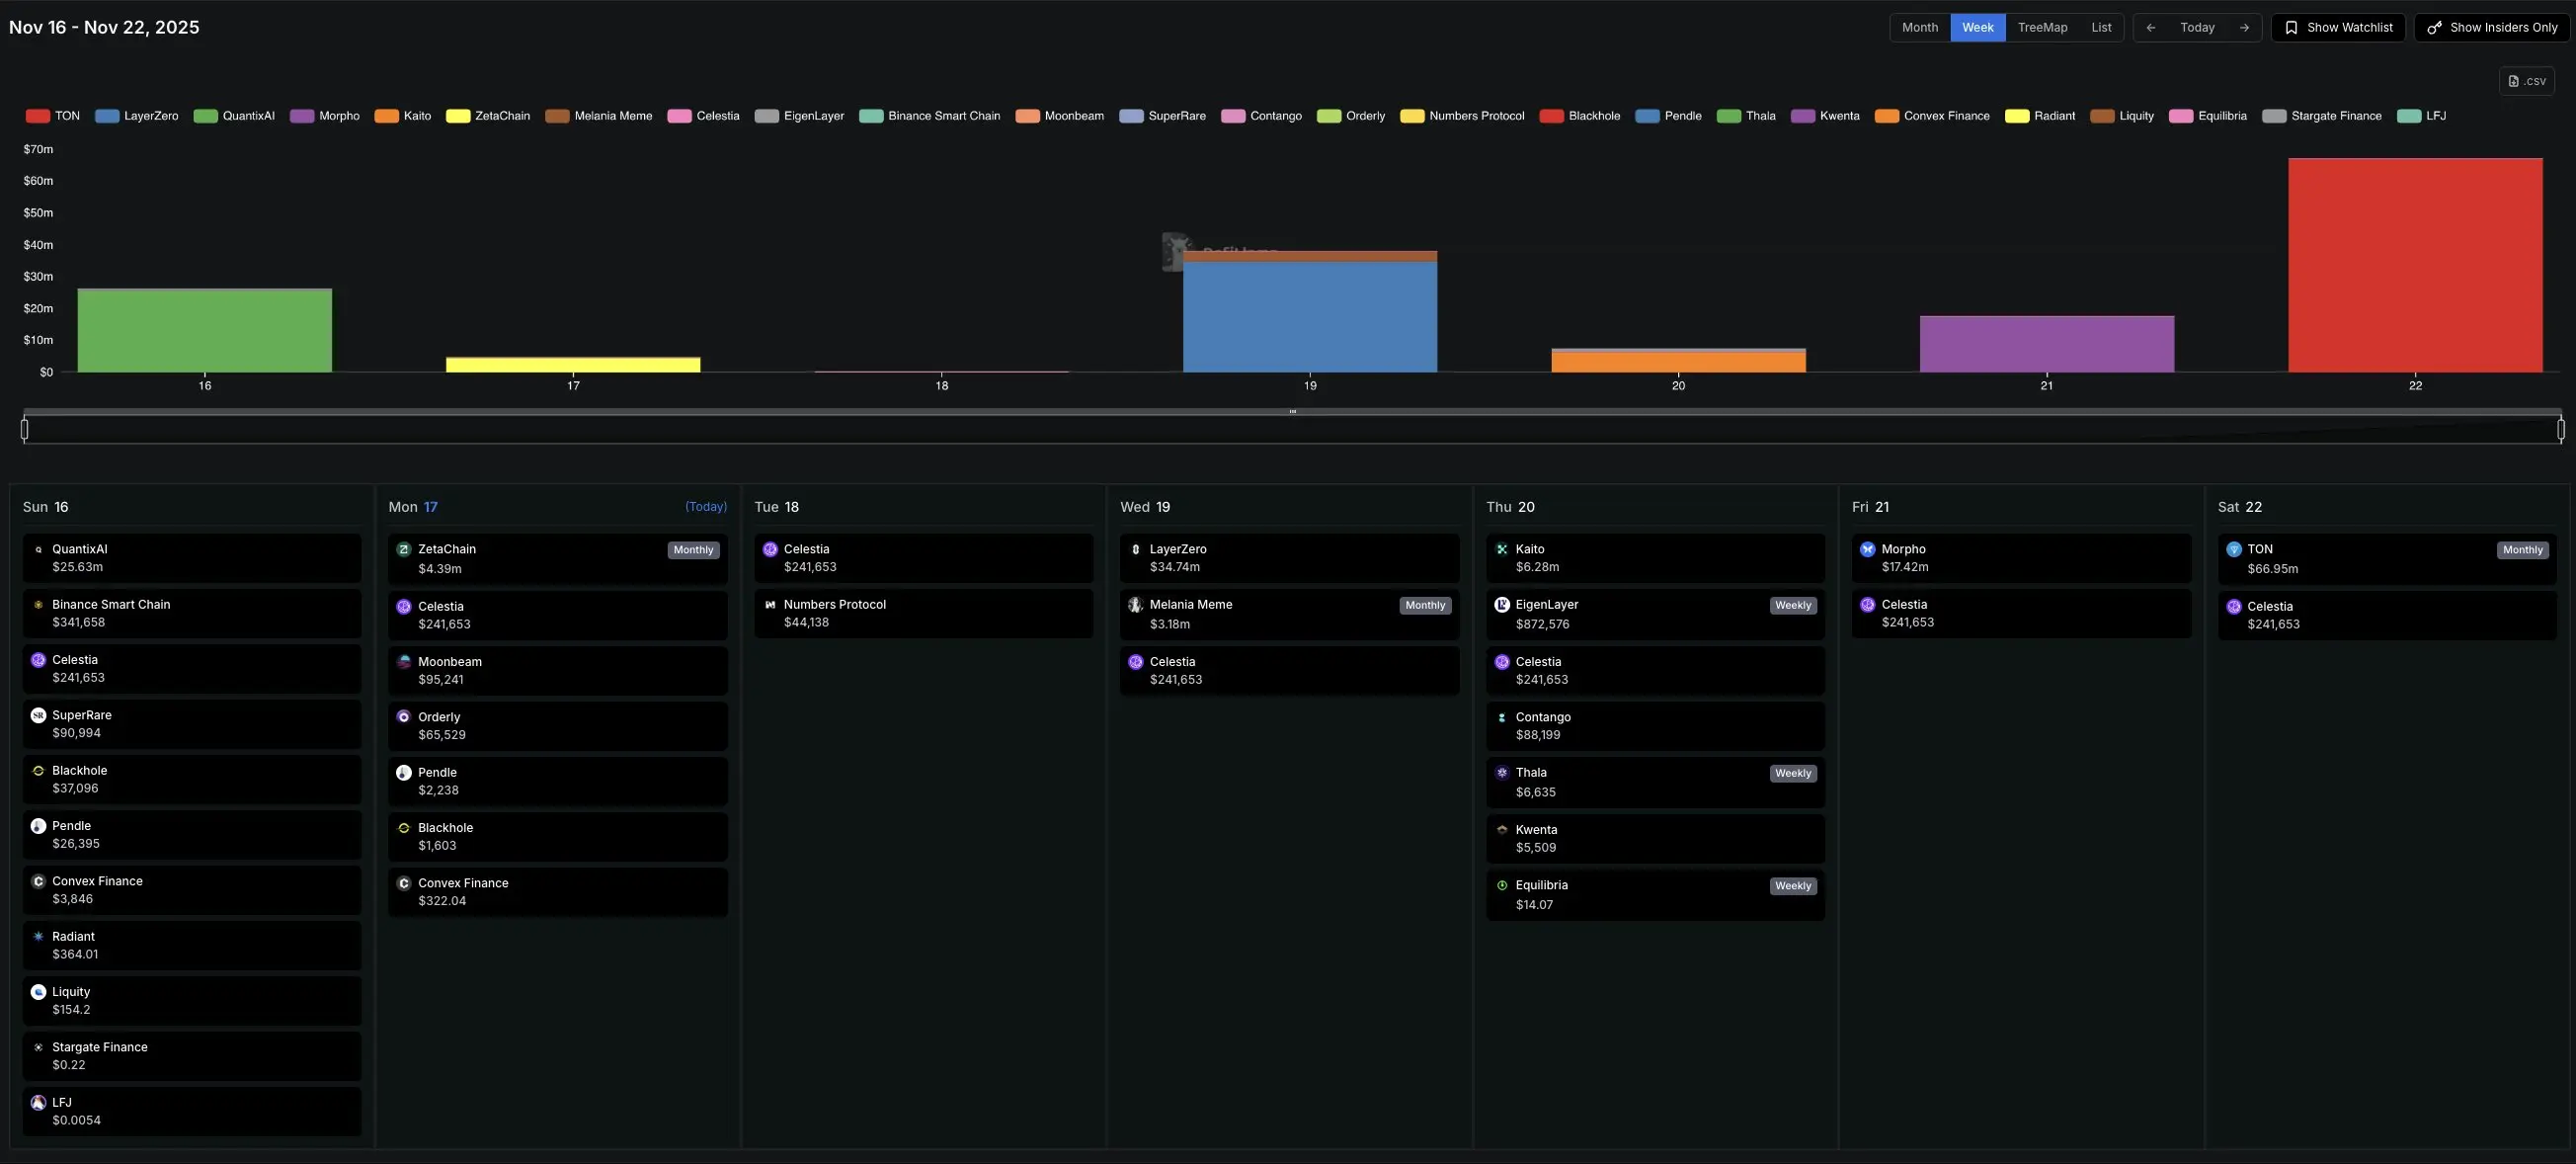Open the List view tab
This screenshot has height=1164, width=2576.
click(2101, 28)
